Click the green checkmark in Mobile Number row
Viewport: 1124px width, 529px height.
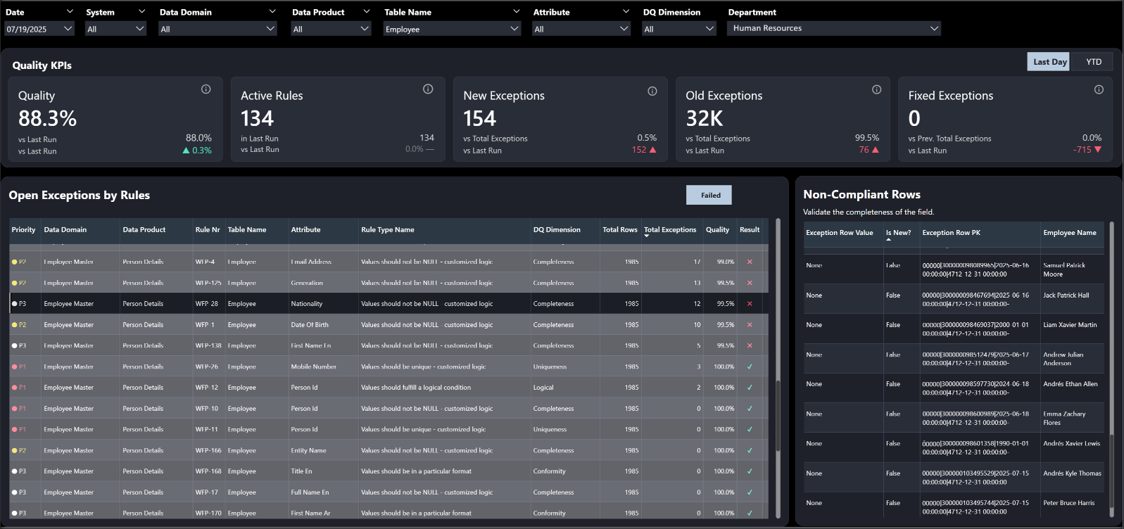(x=749, y=367)
